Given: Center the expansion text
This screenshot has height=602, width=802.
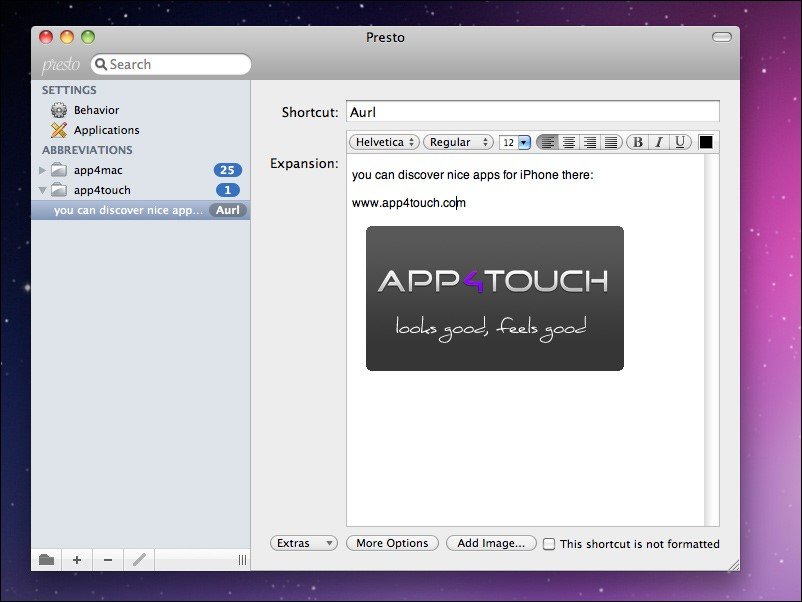Looking at the screenshot, I should coord(569,142).
